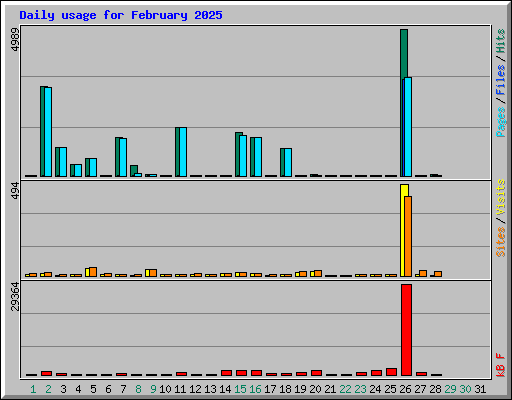512x400 pixels.
Task: Select the cyan bar for day 3
Action: [63, 162]
